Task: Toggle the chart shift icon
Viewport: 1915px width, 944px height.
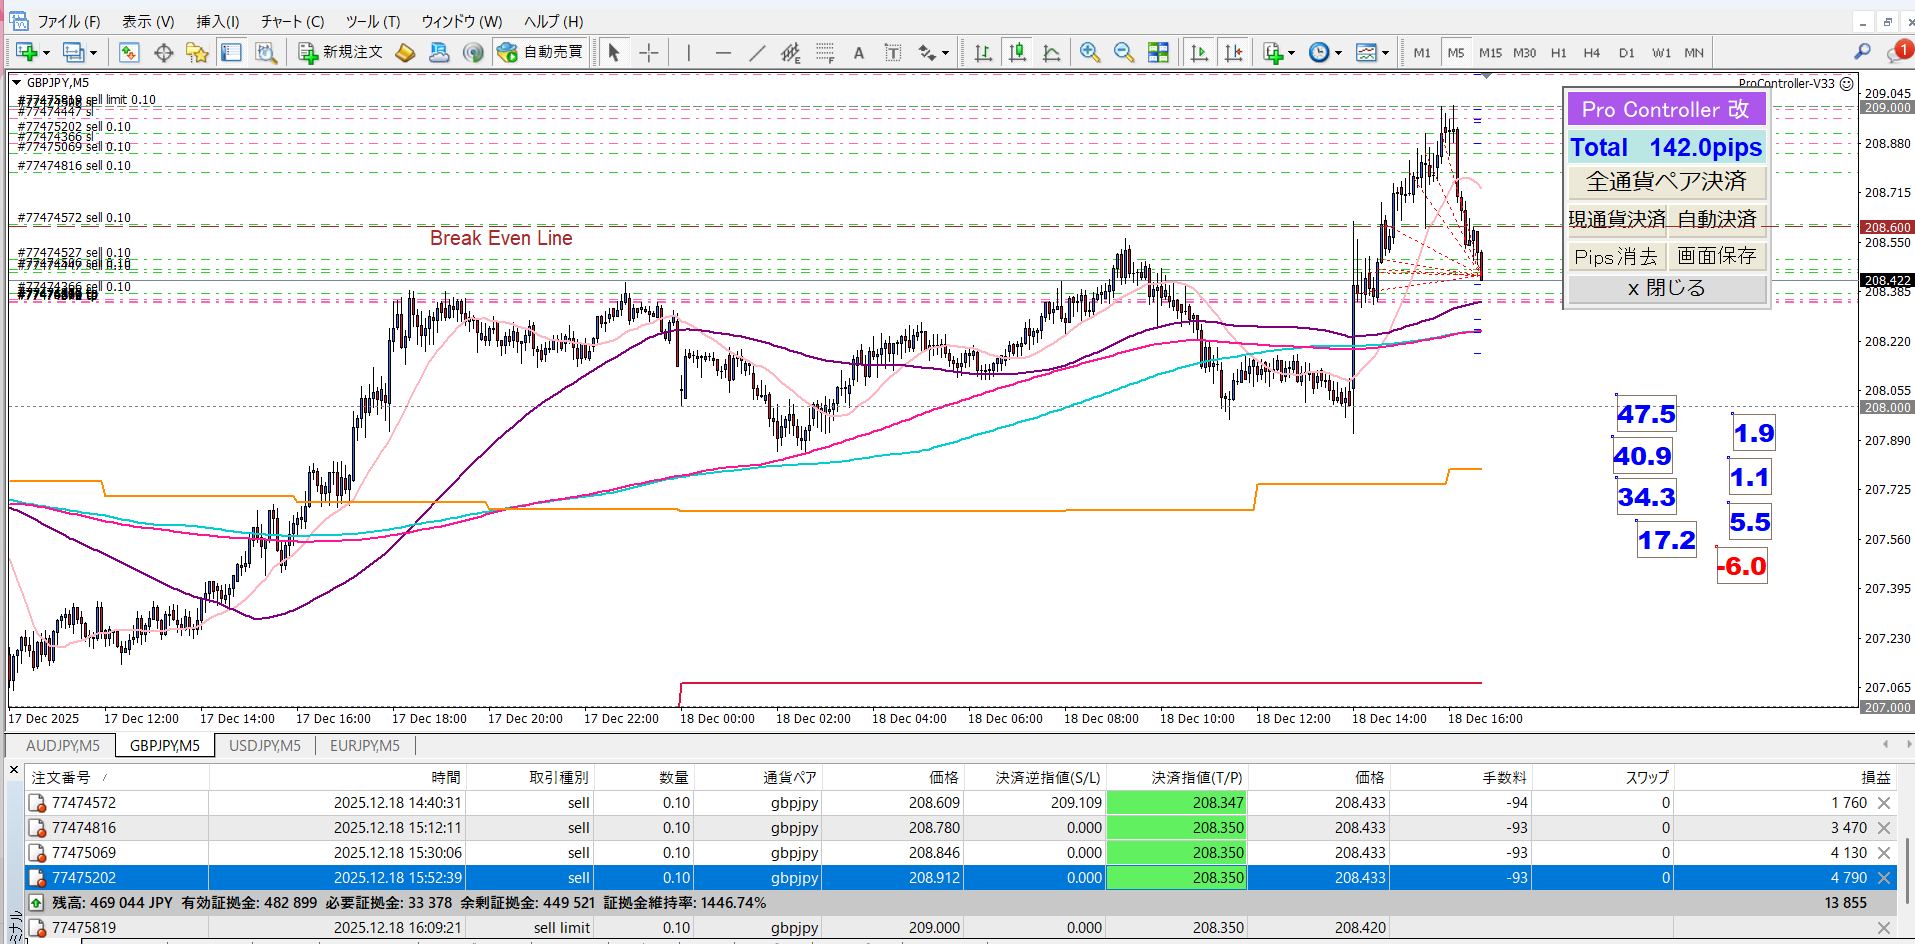Action: 1233,53
